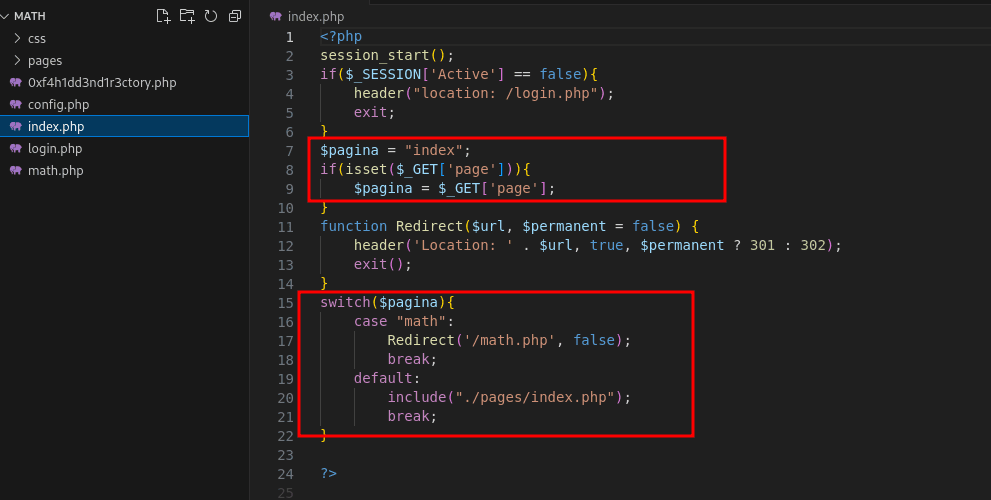This screenshot has height=500, width=991.
Task: Open math.php from the explorer
Action: click(56, 171)
